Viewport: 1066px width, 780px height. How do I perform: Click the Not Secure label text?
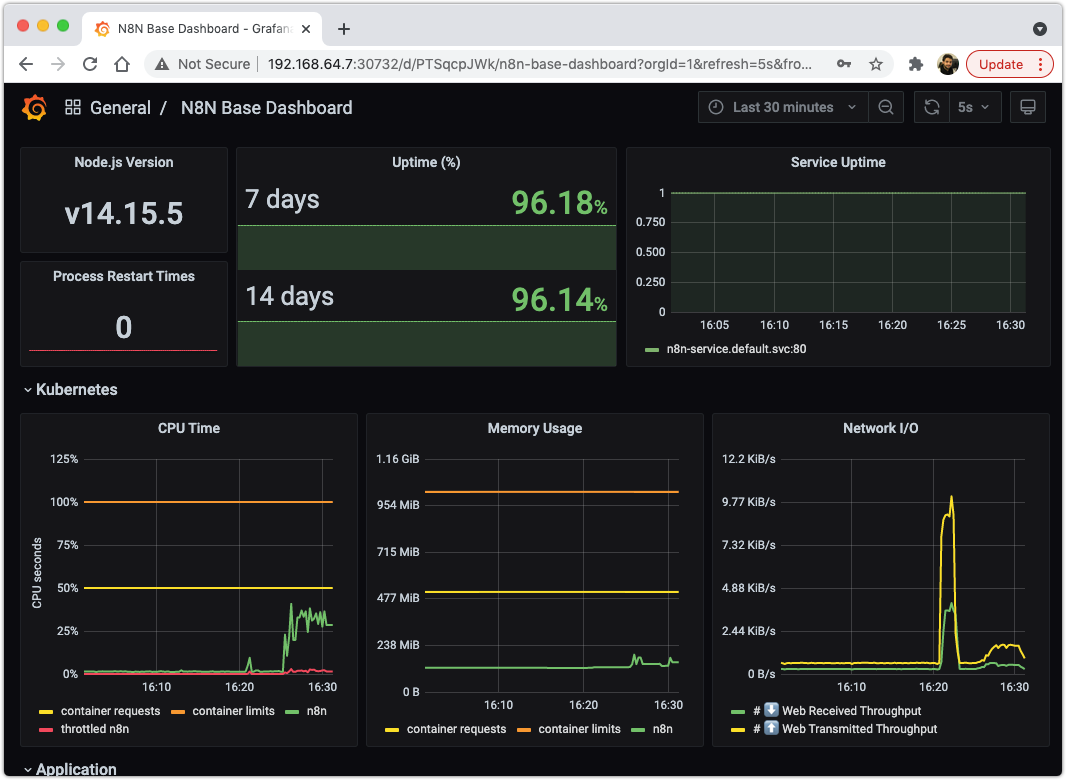click(x=214, y=64)
